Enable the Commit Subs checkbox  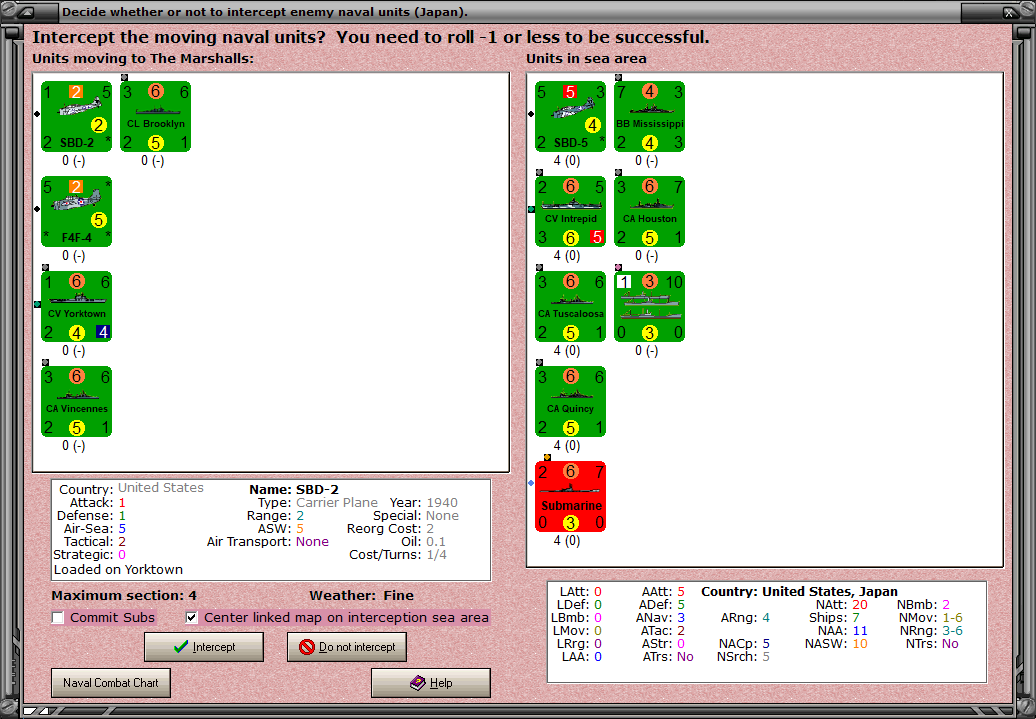point(58,618)
